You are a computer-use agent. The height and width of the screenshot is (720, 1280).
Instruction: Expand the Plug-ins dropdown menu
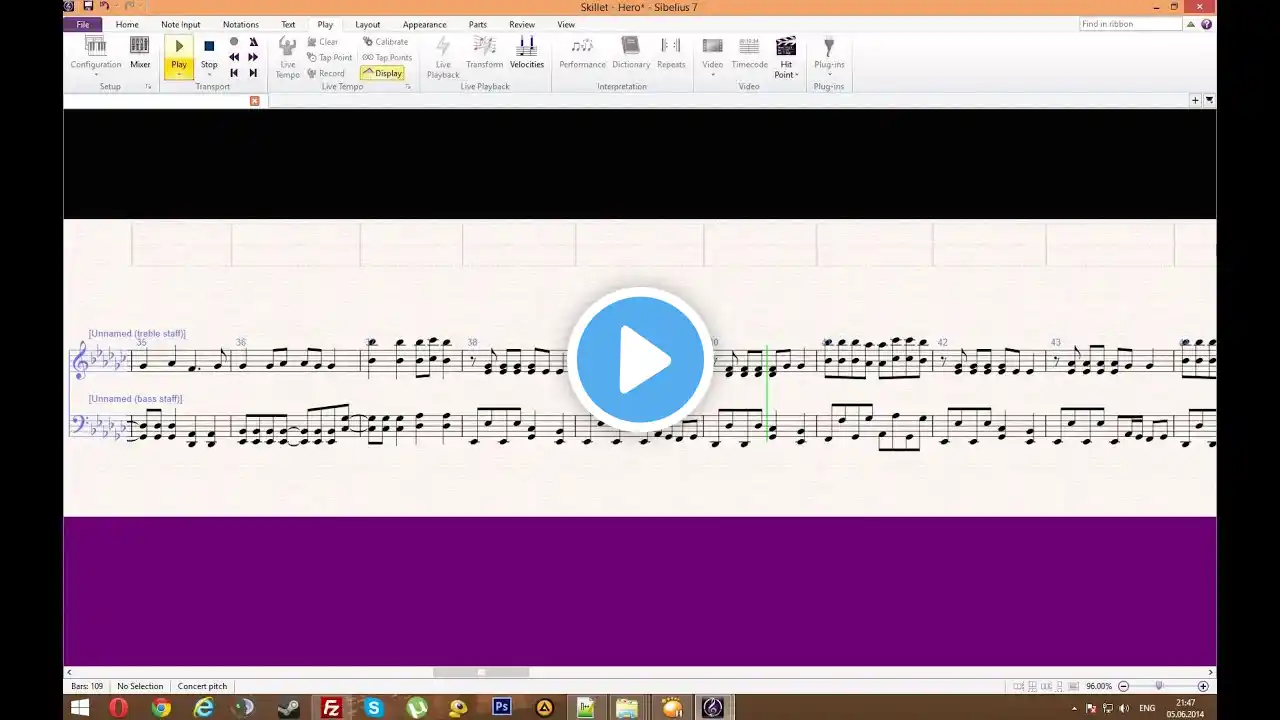click(x=829, y=57)
